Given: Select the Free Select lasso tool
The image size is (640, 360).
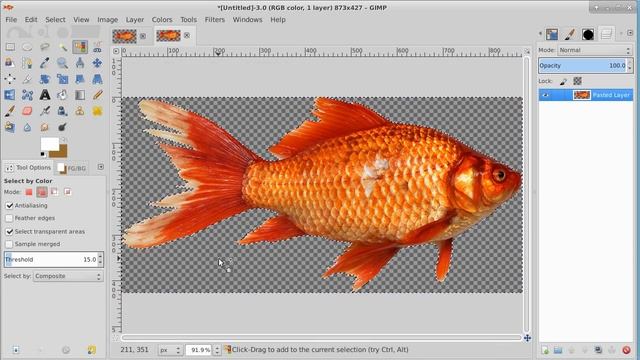Looking at the screenshot, I should (x=45, y=47).
